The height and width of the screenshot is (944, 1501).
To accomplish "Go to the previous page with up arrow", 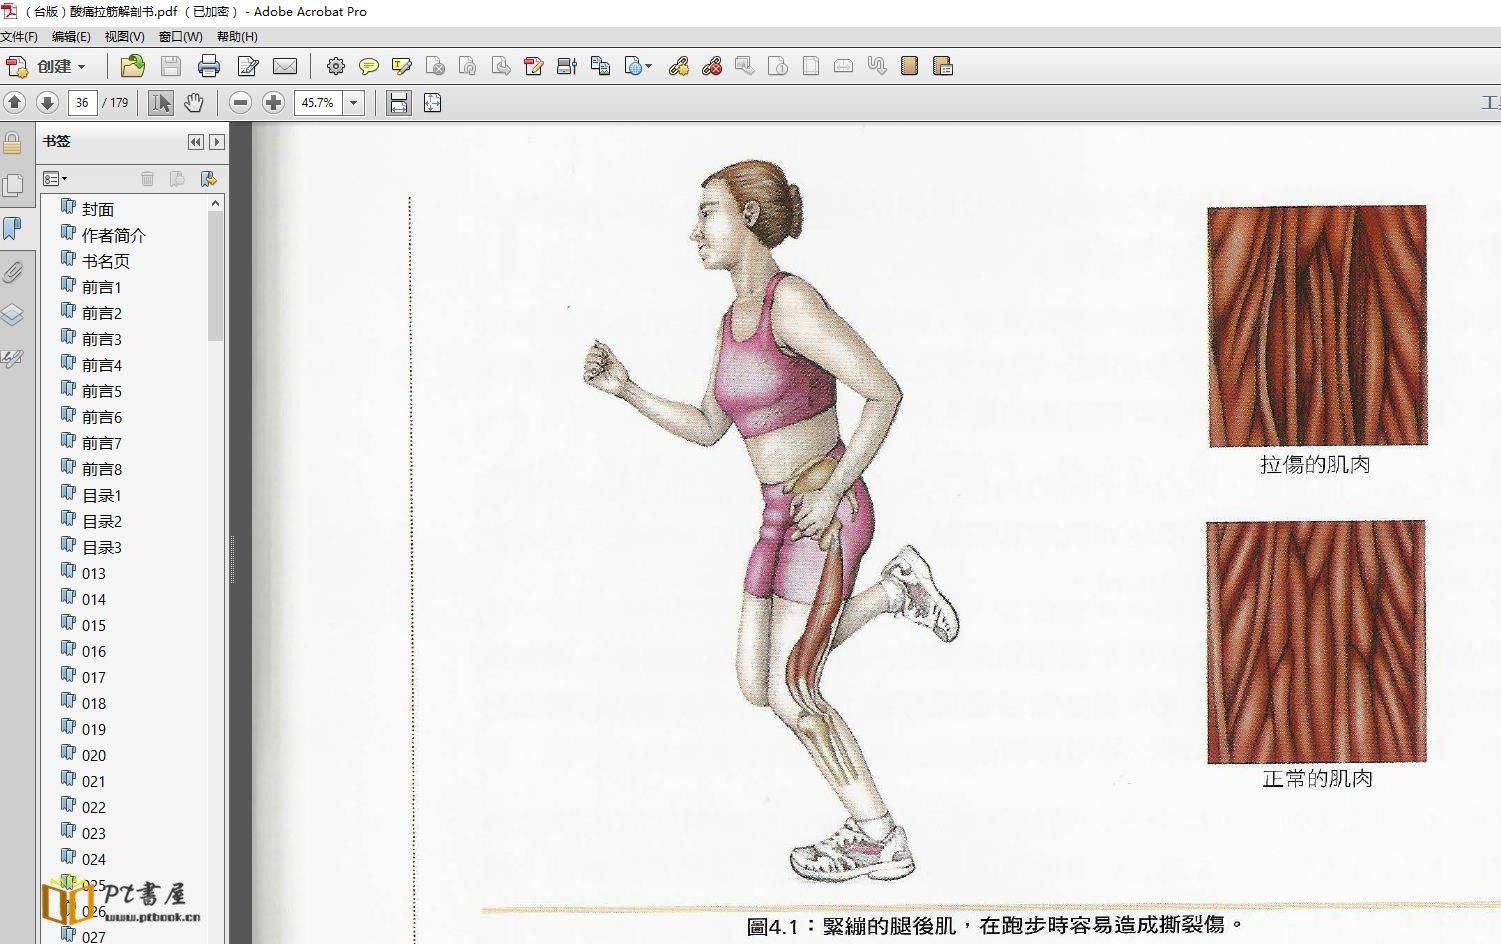I will coord(15,103).
